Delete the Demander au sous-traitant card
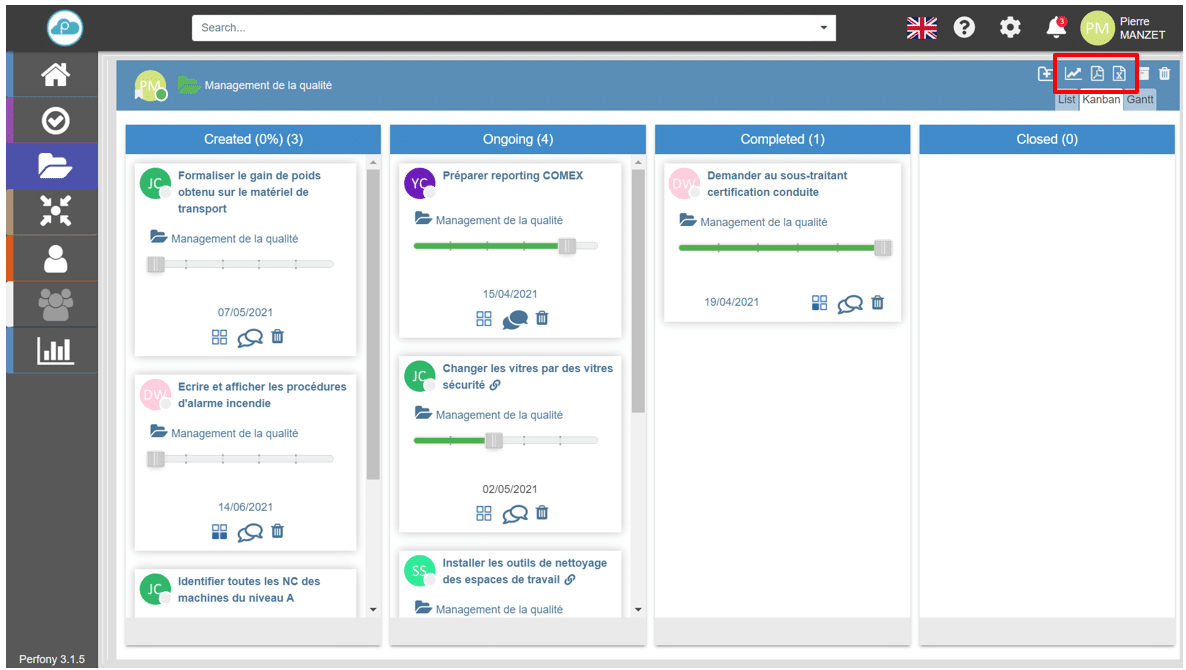Screen dimensions: 1186x670 click(x=877, y=303)
